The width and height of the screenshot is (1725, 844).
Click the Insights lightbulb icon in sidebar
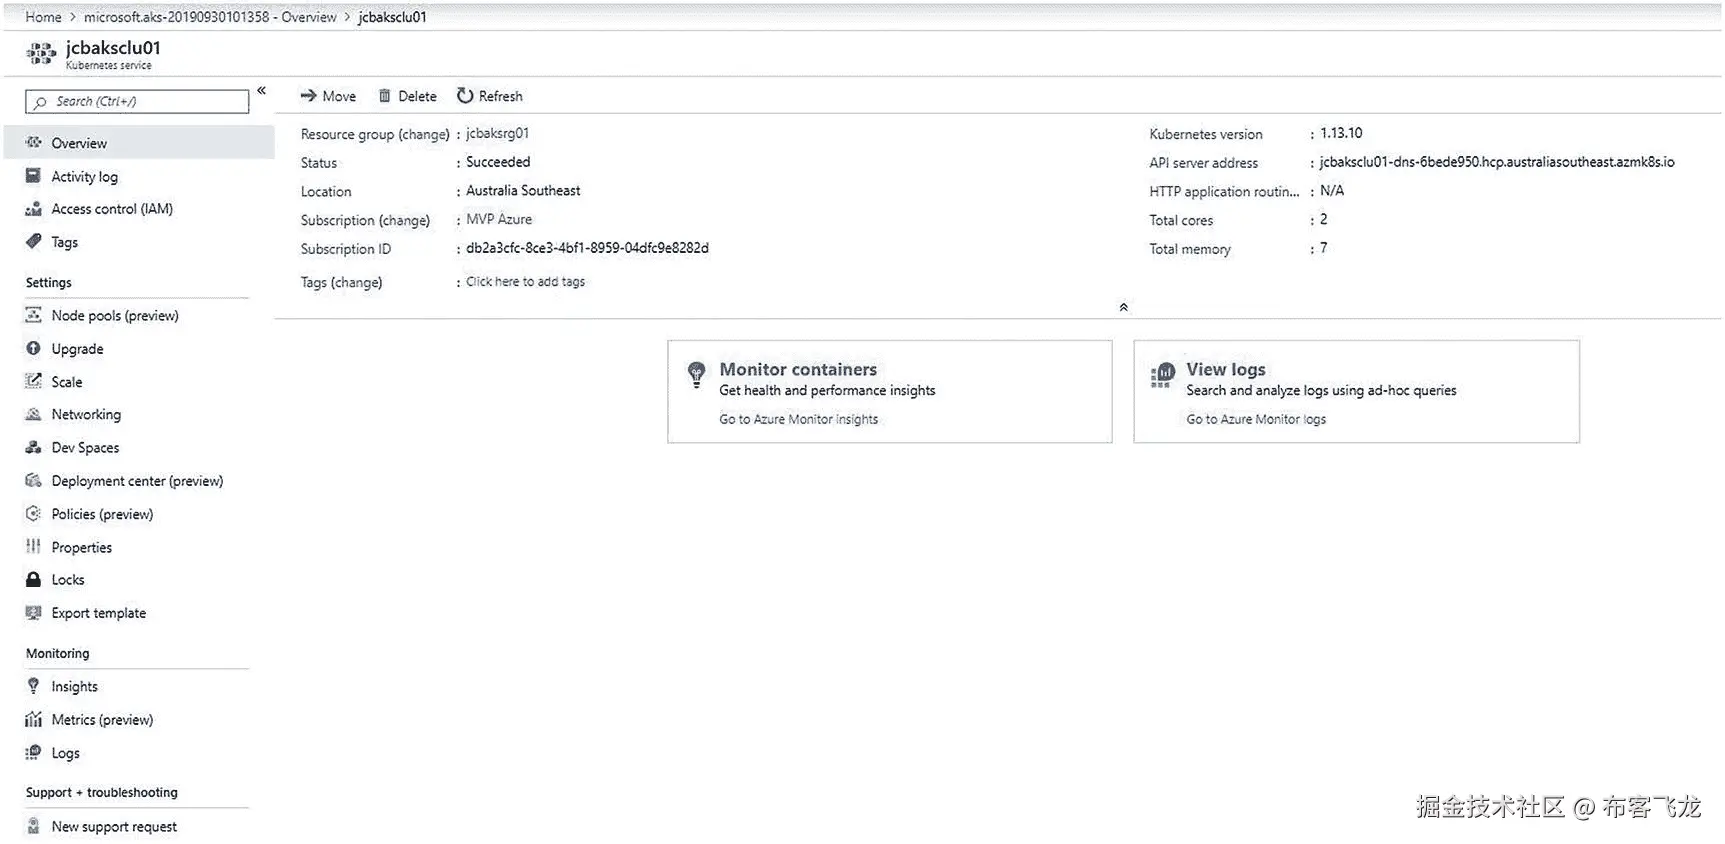tap(33, 686)
